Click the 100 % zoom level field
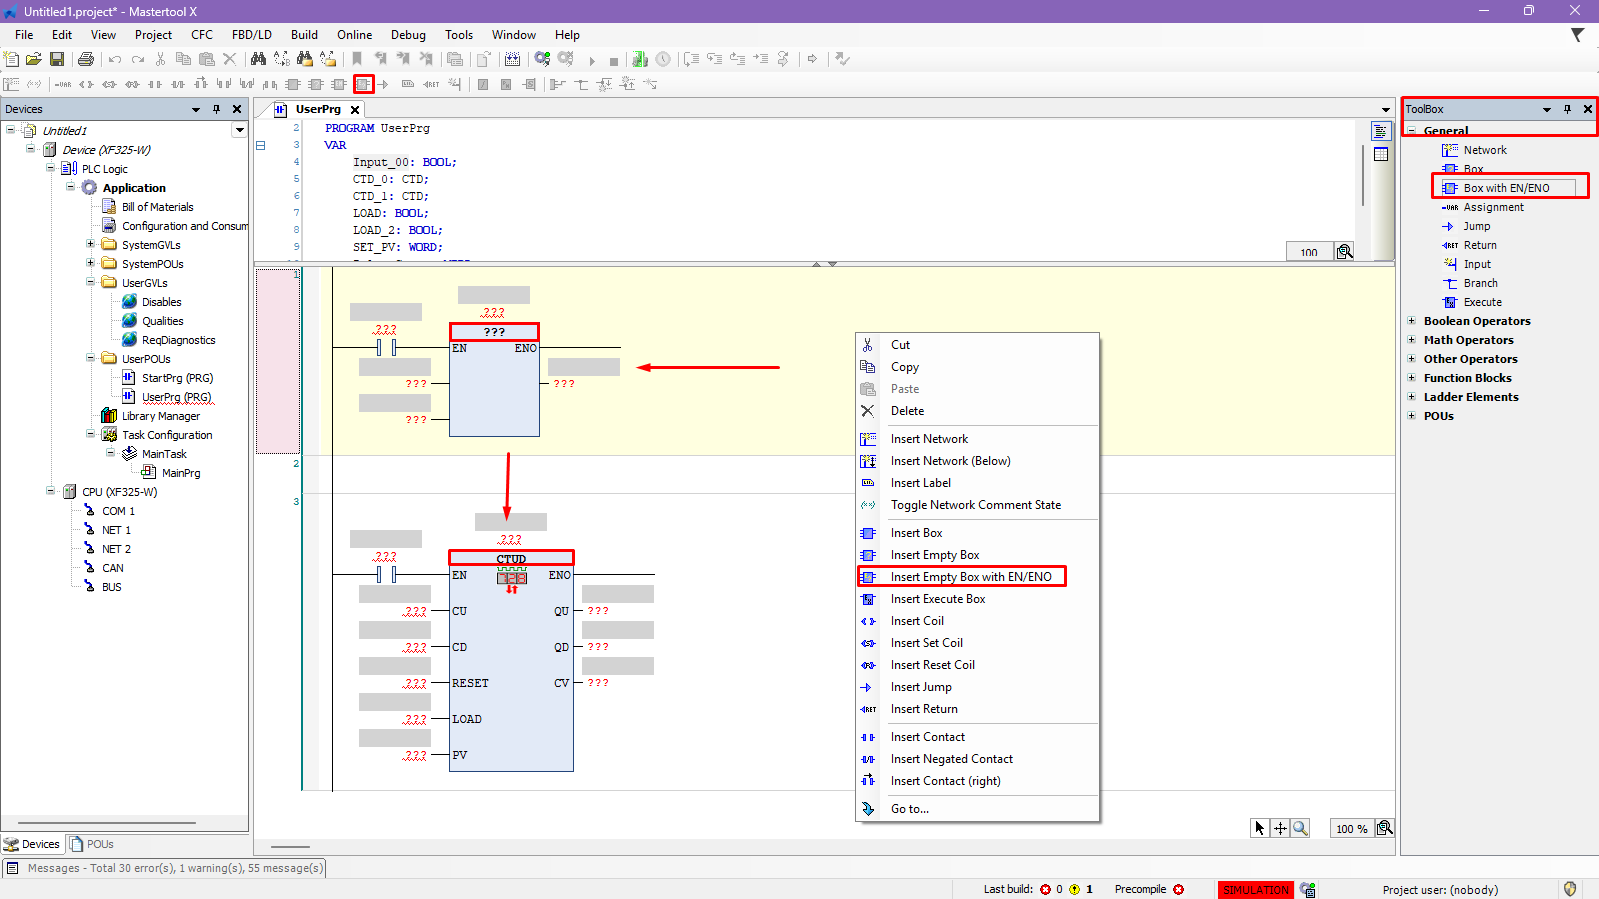Viewport: 1599px width, 899px height. [x=1351, y=829]
